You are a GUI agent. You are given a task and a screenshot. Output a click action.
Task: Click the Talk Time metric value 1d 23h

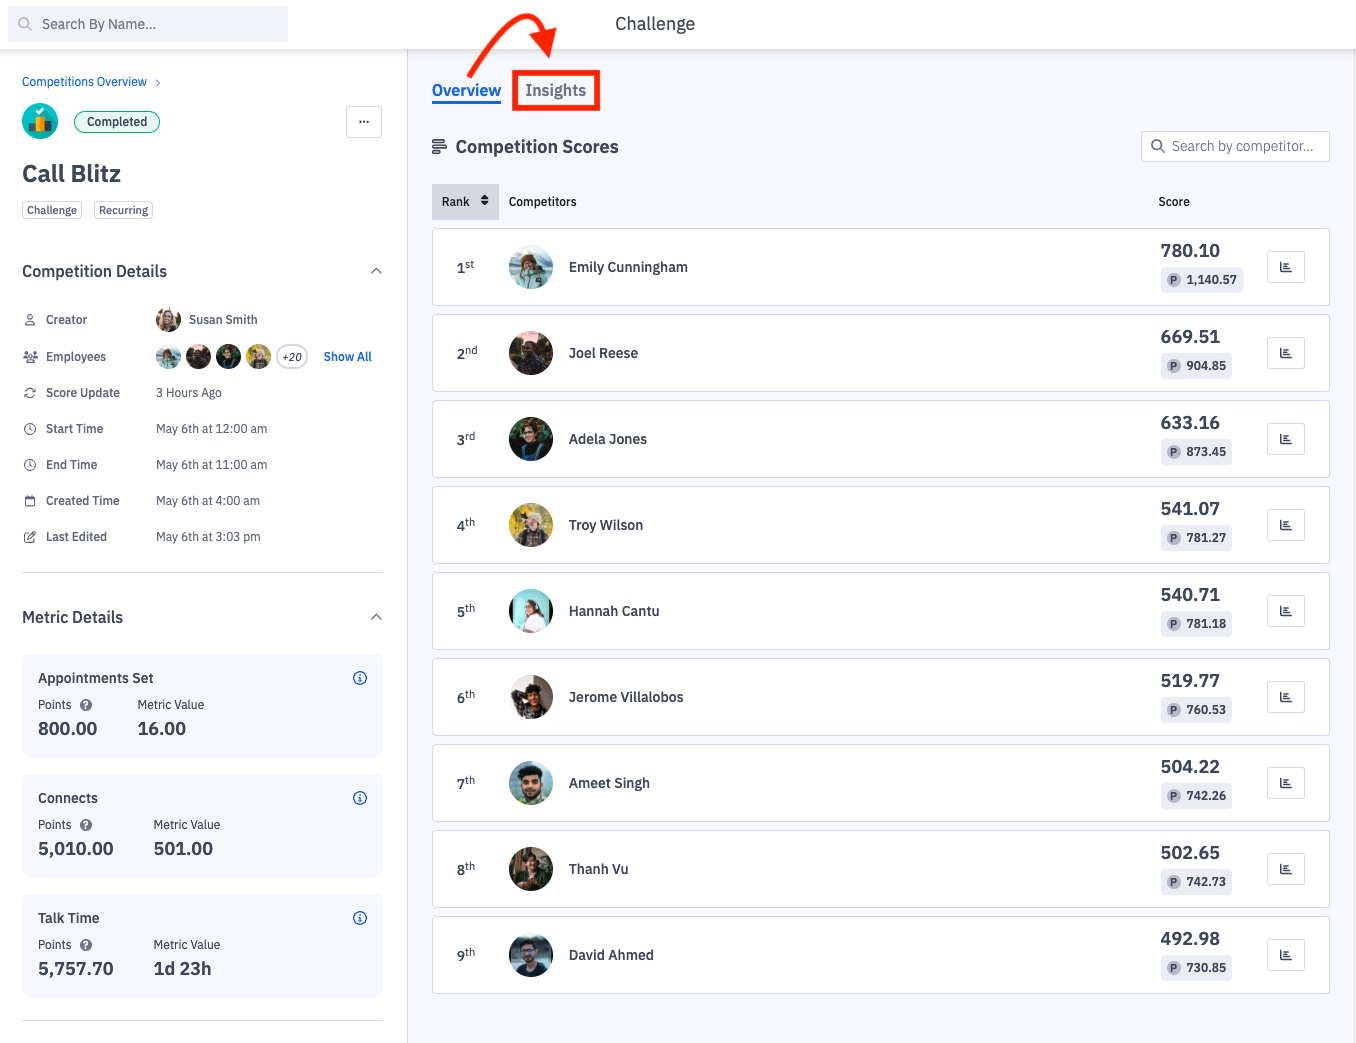[x=182, y=969]
